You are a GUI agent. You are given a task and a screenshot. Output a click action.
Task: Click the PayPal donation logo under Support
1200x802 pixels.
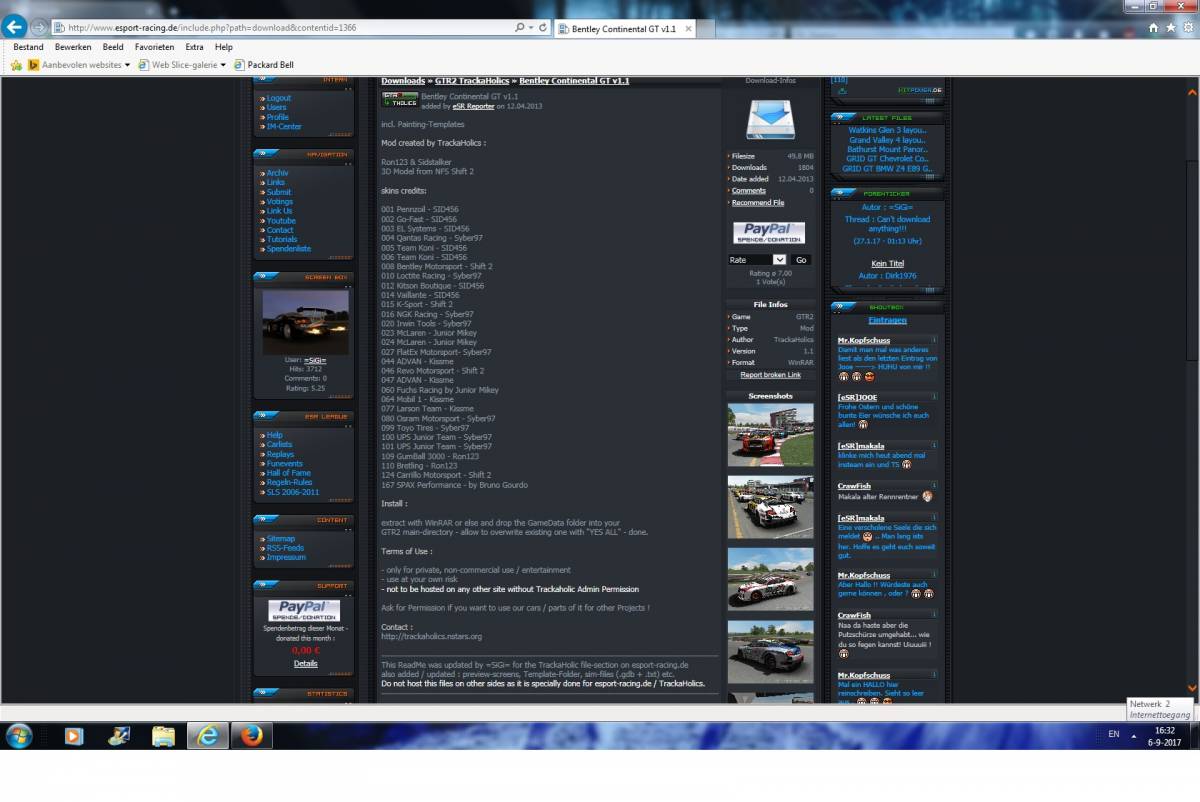[x=304, y=611]
